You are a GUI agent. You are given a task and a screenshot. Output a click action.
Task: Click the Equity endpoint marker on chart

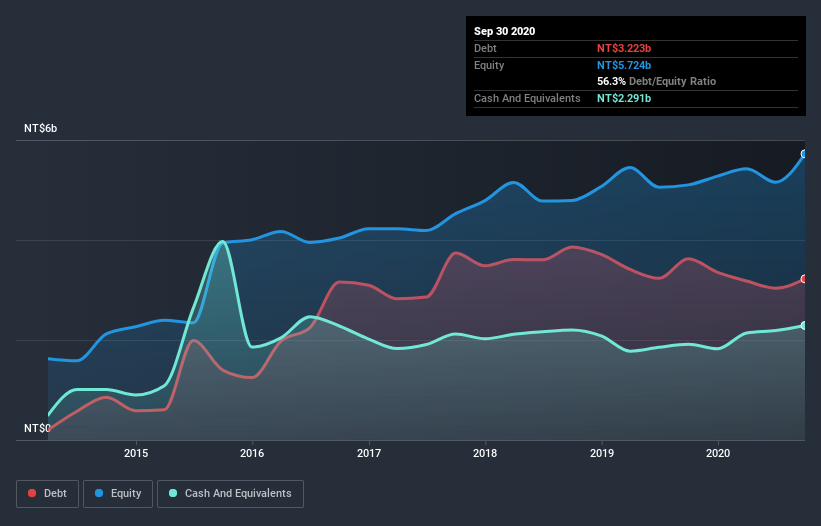click(x=804, y=154)
